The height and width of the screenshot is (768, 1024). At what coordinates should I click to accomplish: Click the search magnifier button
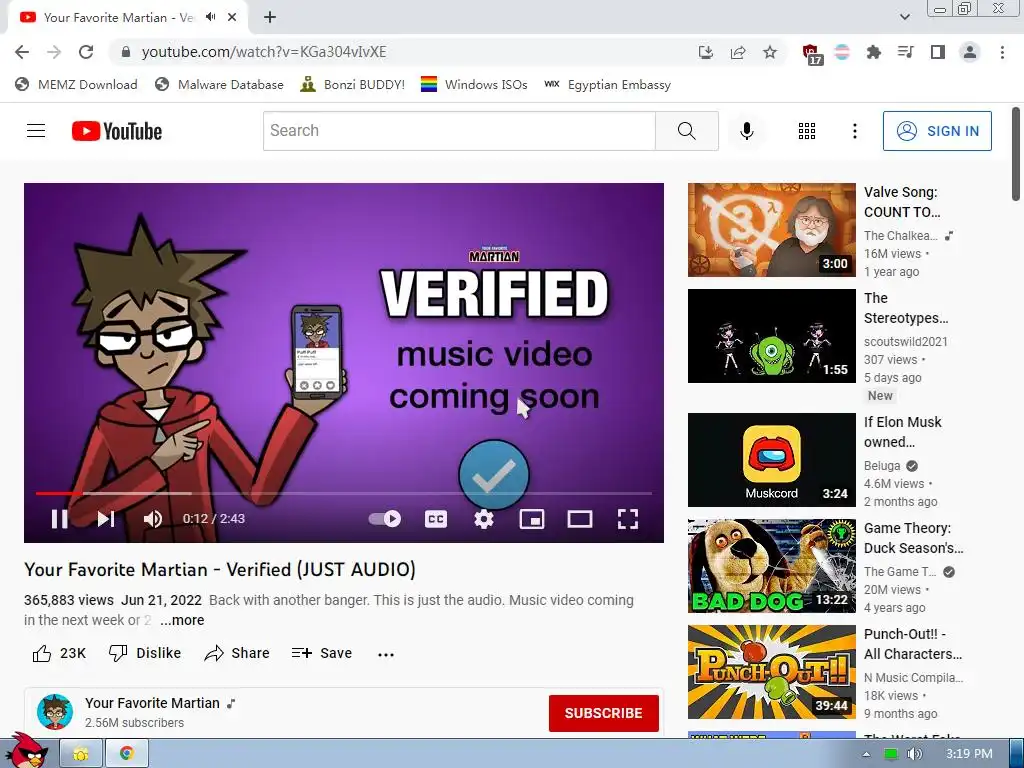[x=686, y=131]
